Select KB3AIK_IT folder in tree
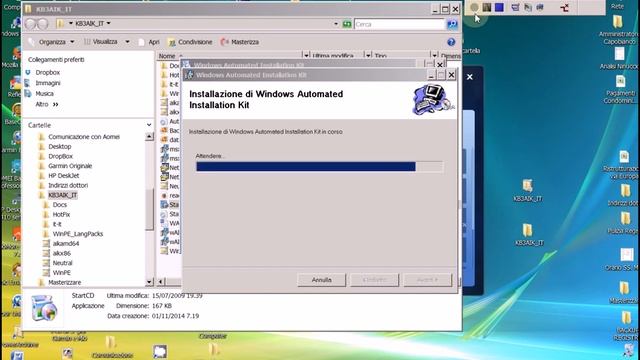The height and width of the screenshot is (360, 640). click(62, 195)
